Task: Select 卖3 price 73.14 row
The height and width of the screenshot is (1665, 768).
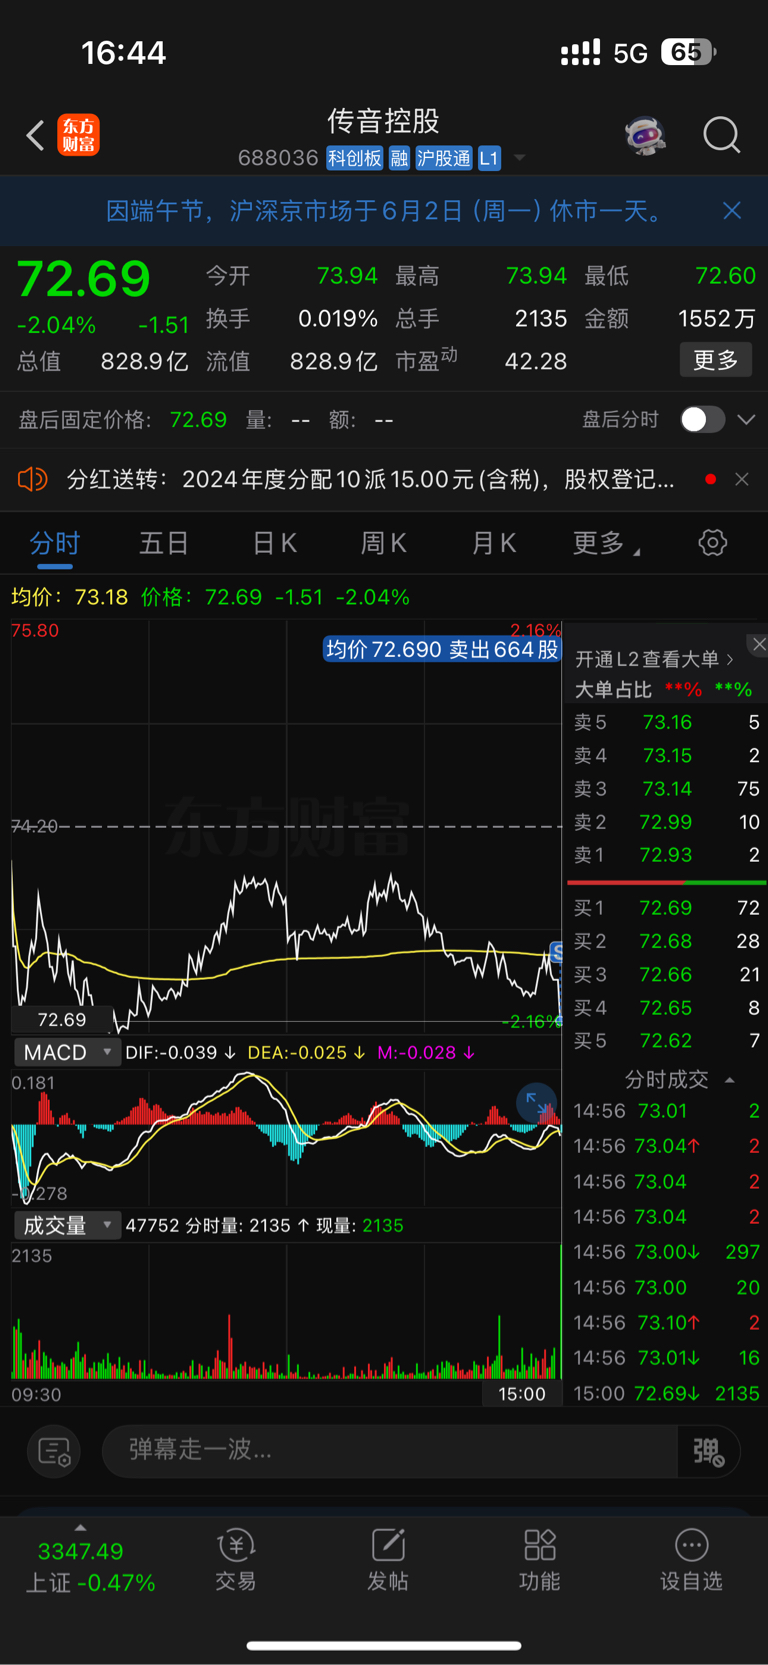Action: [666, 789]
